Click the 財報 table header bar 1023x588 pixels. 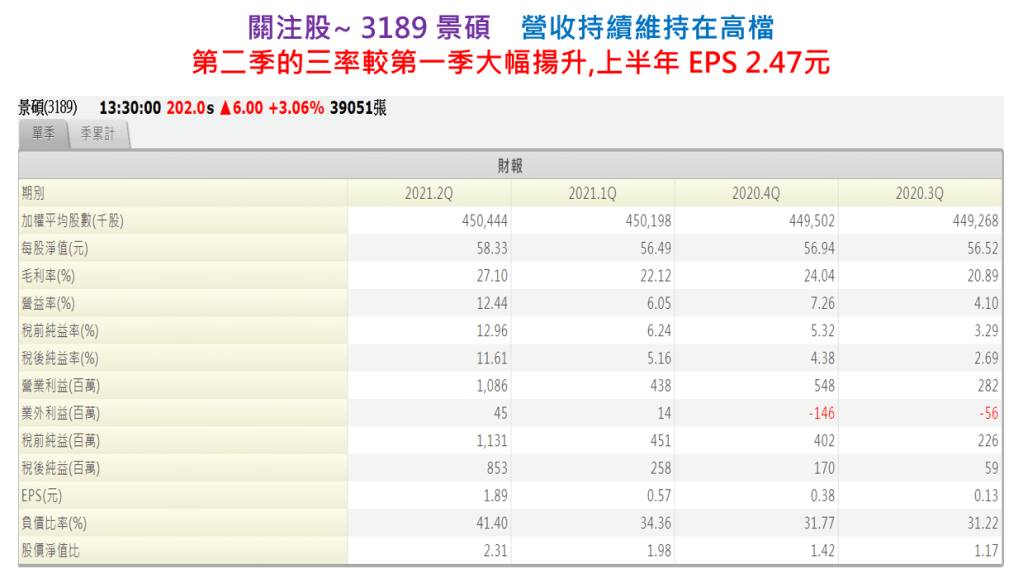pyautogui.click(x=510, y=166)
